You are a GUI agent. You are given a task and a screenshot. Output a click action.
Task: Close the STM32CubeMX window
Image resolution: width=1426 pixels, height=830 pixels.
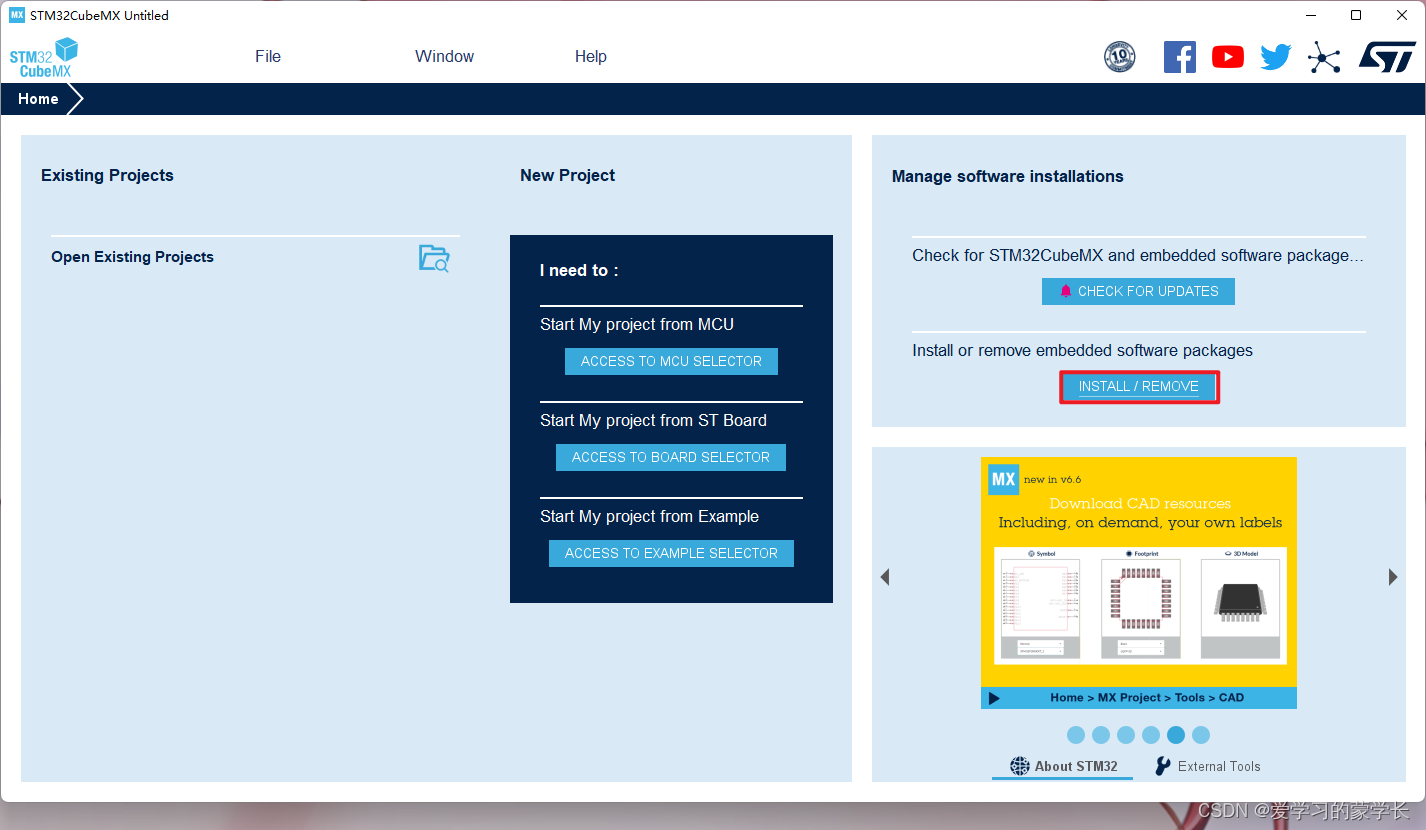tap(1402, 15)
